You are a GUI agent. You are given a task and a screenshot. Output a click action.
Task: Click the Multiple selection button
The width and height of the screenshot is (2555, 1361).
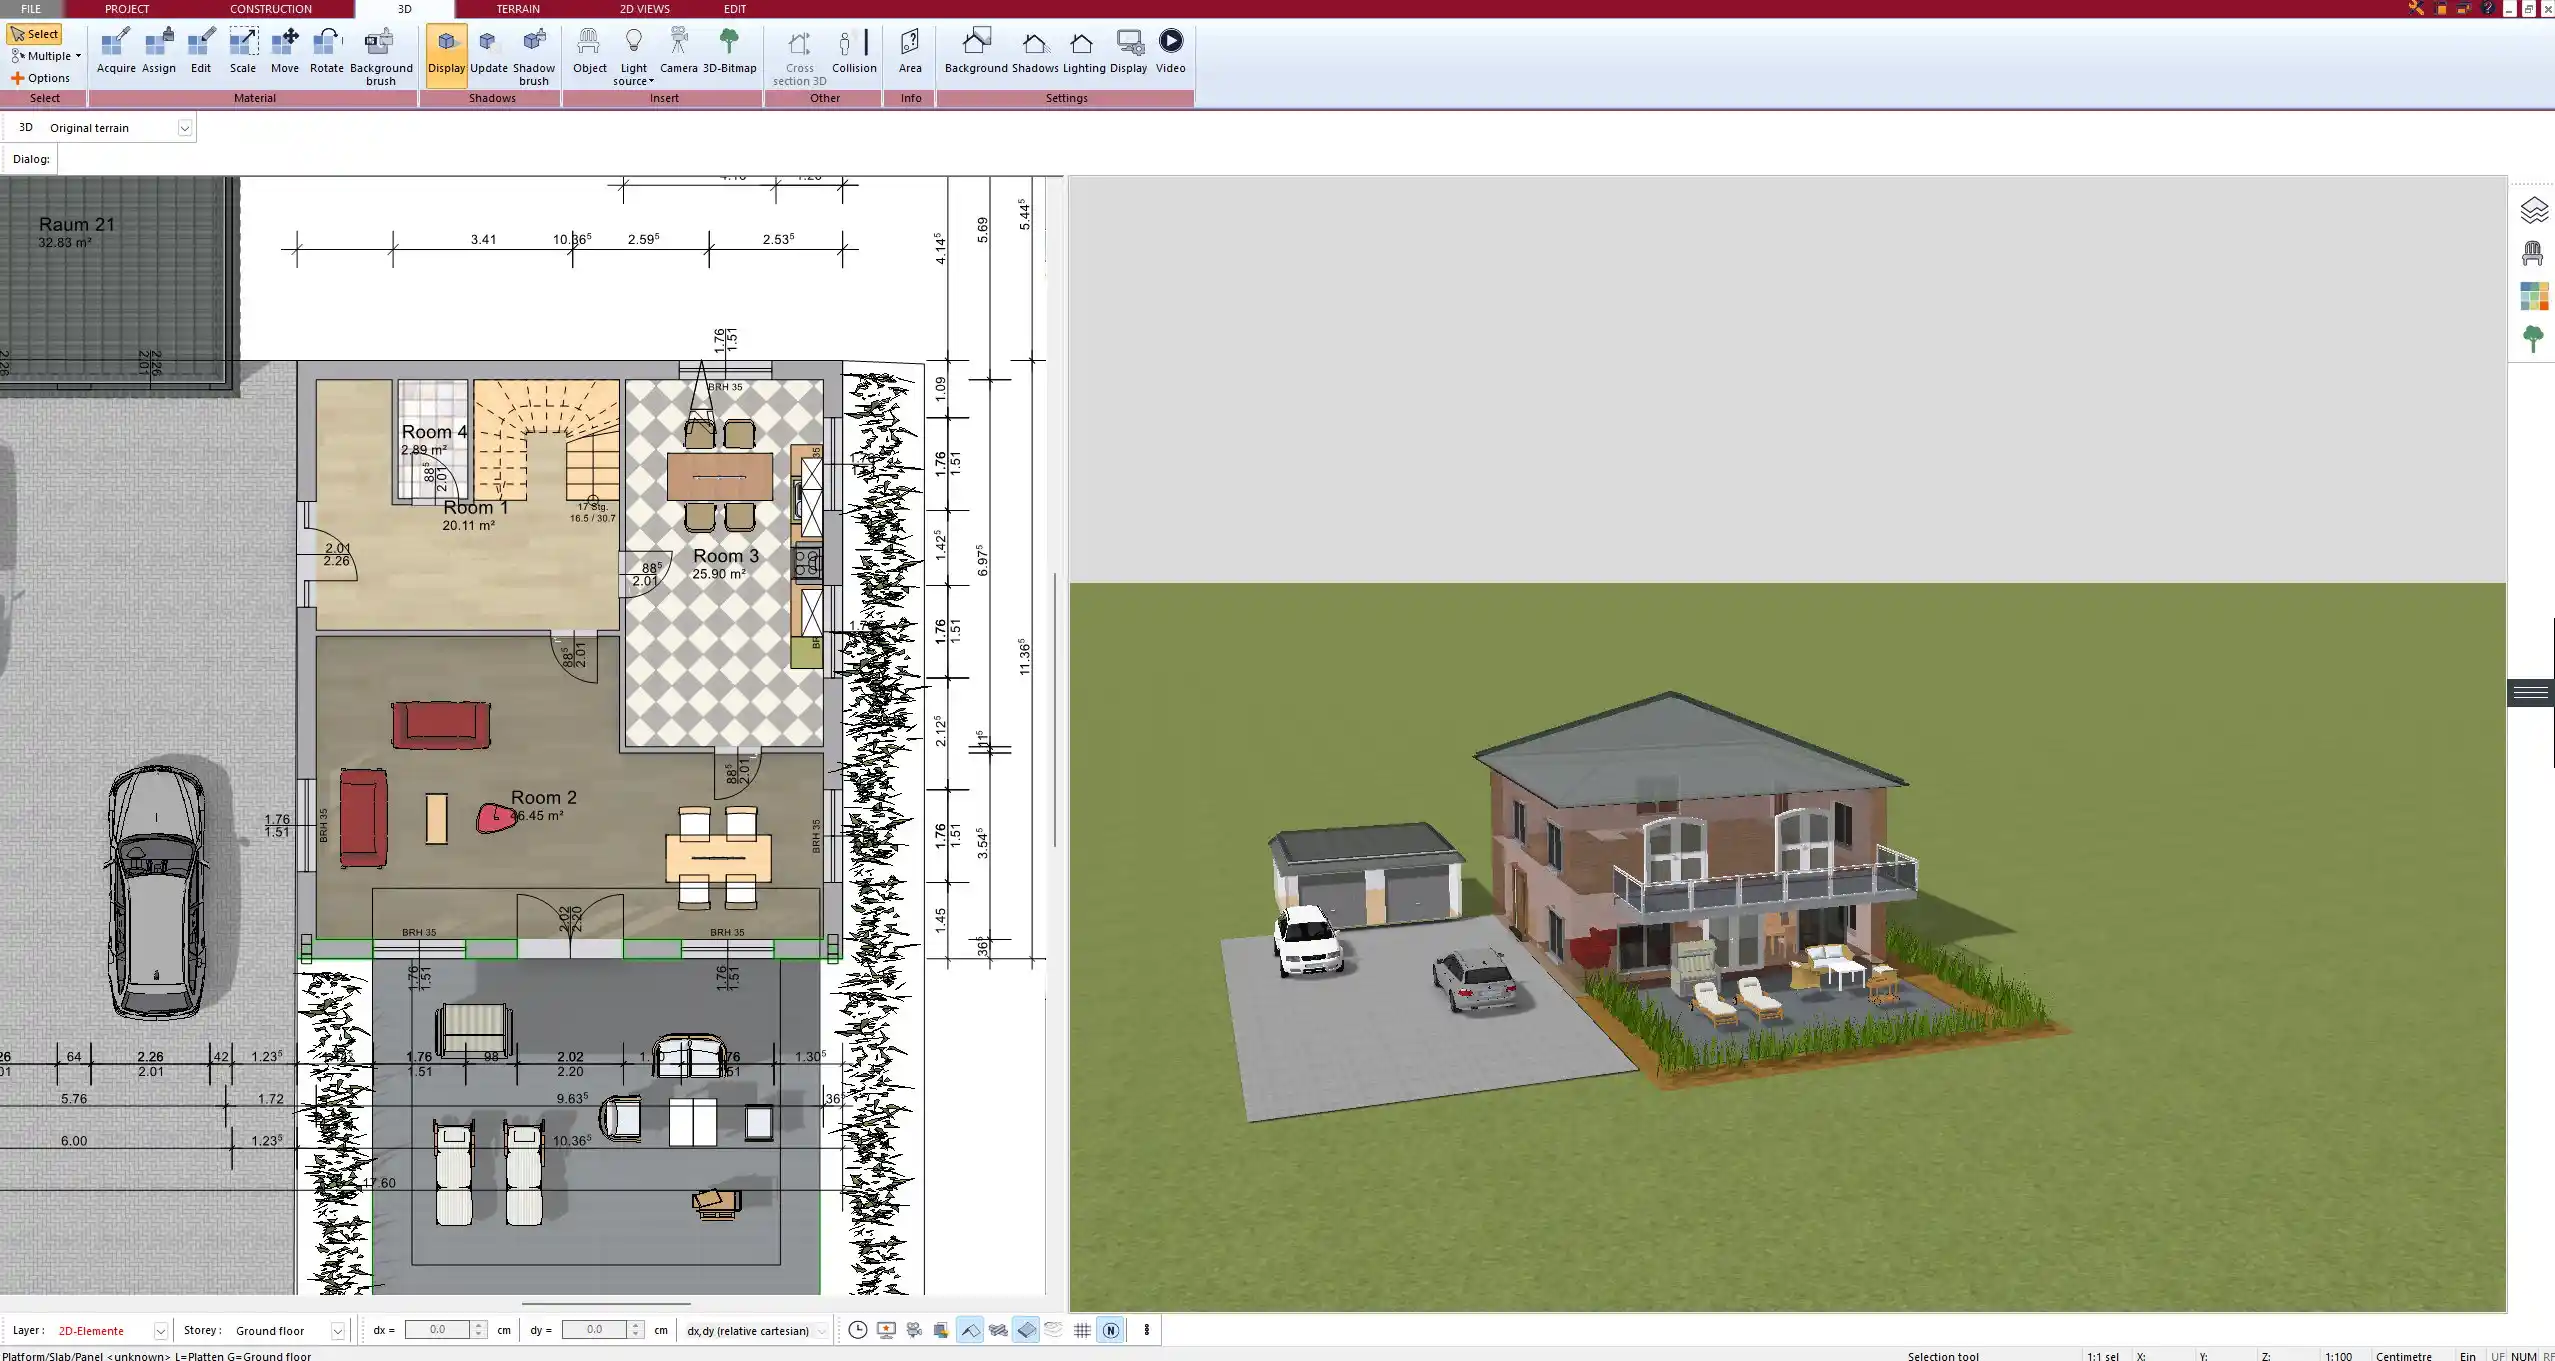(45, 56)
